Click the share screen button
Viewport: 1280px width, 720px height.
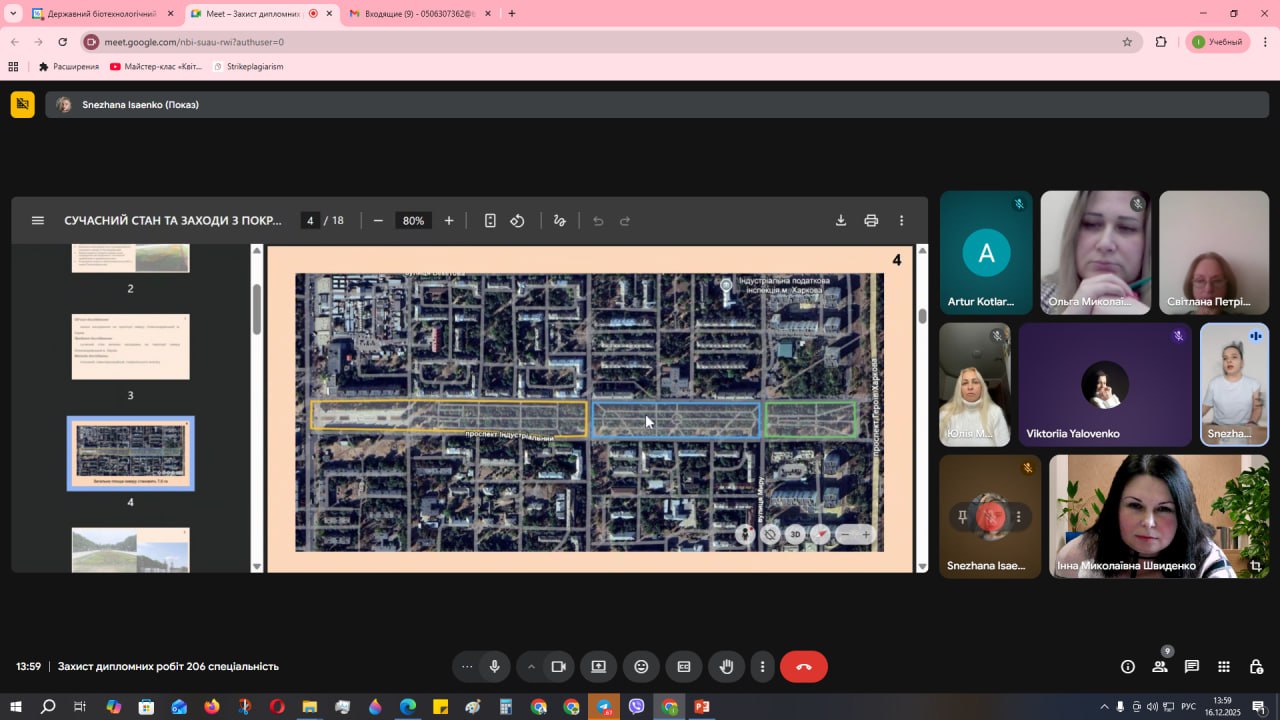point(598,667)
